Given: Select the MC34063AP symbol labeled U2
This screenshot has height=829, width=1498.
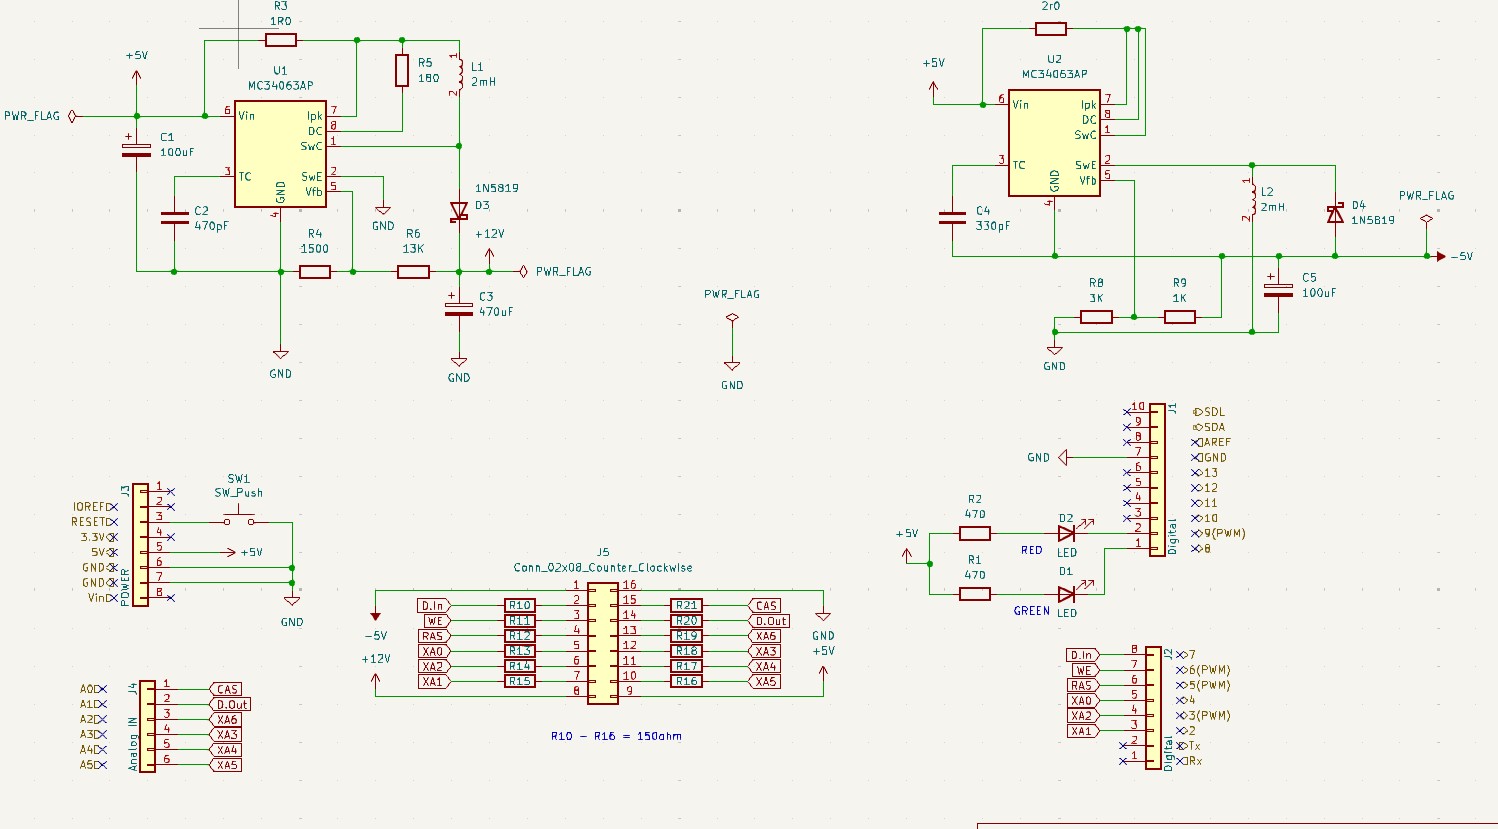Looking at the screenshot, I should [x=1052, y=145].
